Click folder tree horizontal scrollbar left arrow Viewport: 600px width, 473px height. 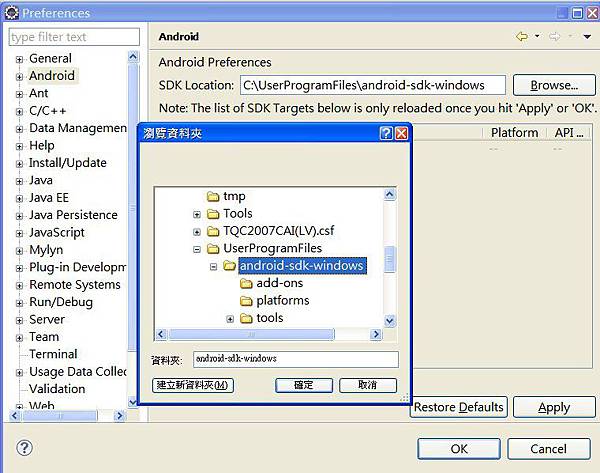161,334
